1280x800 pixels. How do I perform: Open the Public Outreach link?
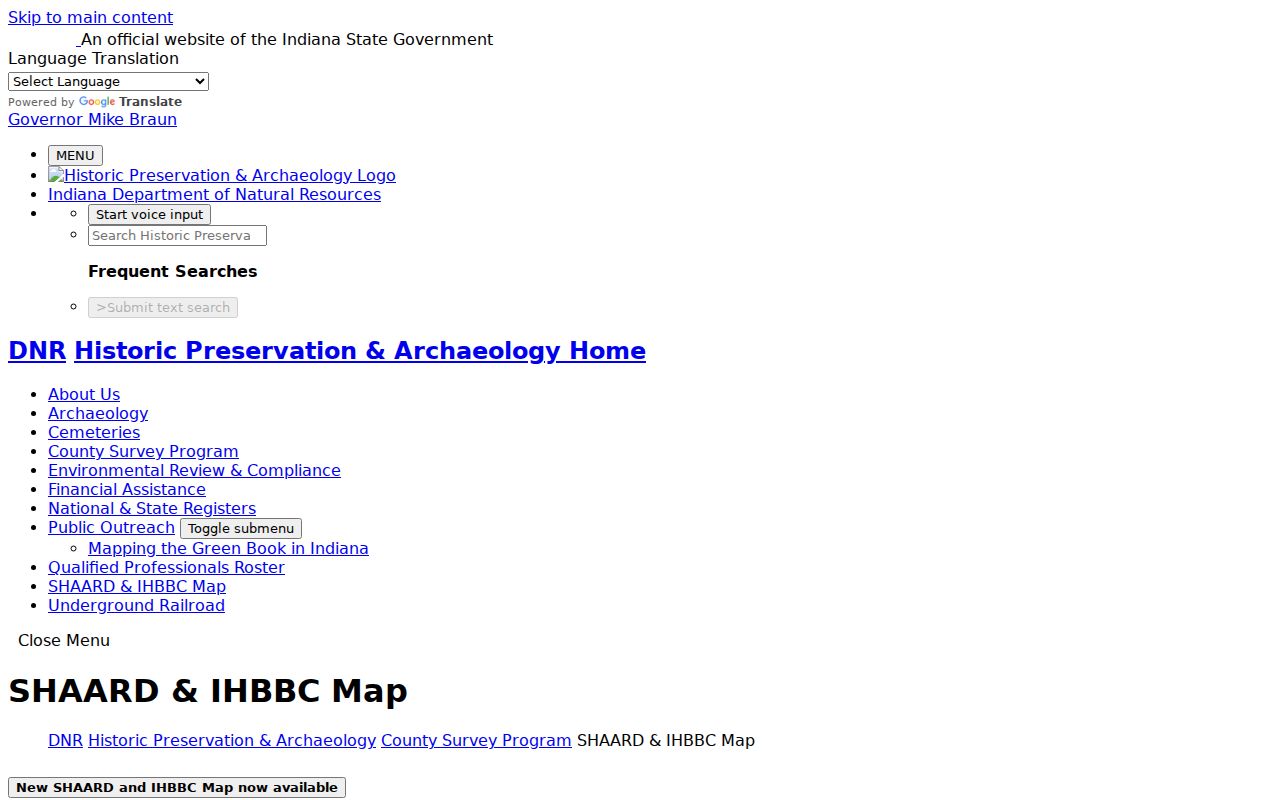[111, 527]
